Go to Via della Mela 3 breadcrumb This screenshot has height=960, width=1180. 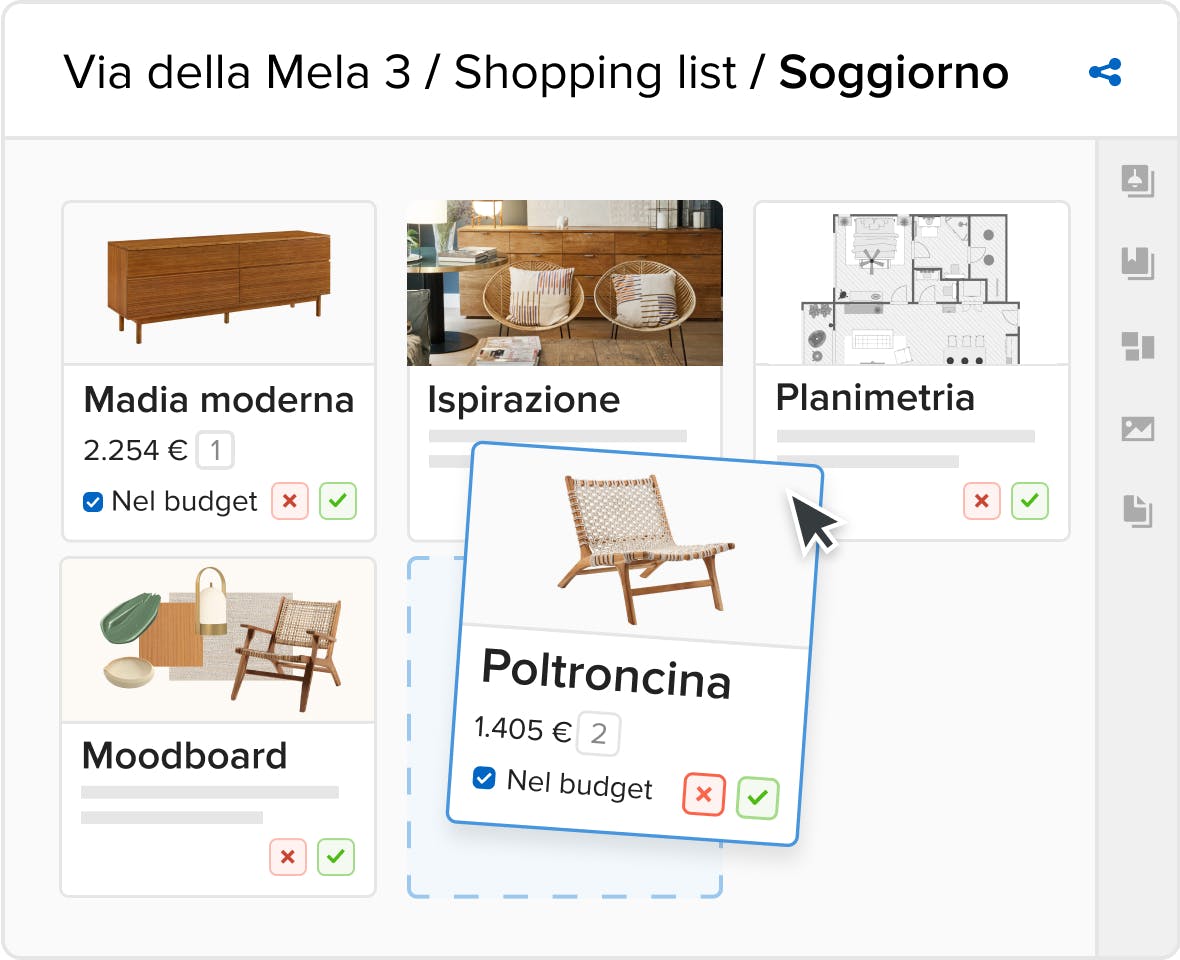pos(237,73)
